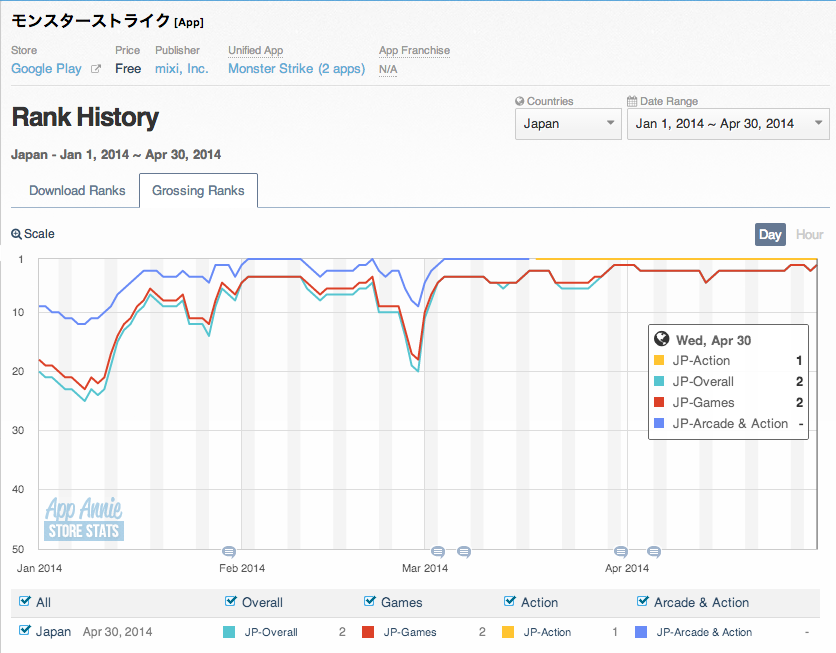Click the N/A app franchise value
The image size is (836, 653).
click(x=388, y=69)
